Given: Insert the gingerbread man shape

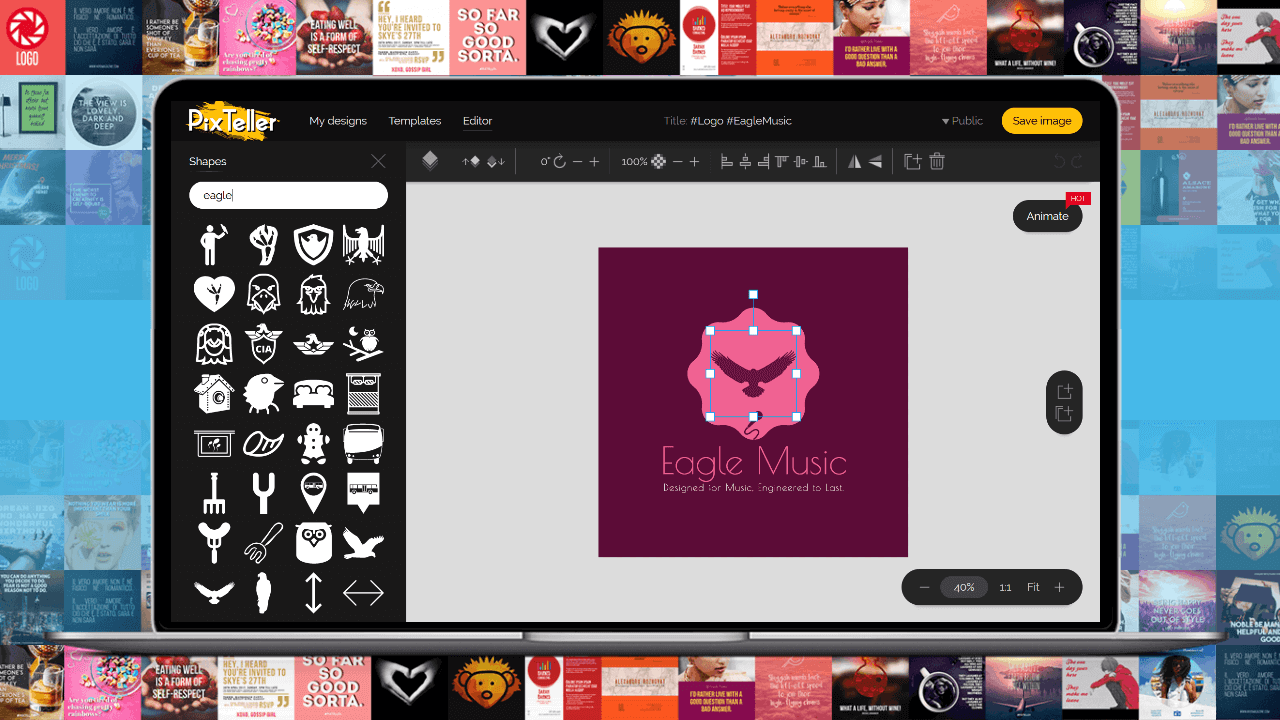Looking at the screenshot, I should coord(313,443).
